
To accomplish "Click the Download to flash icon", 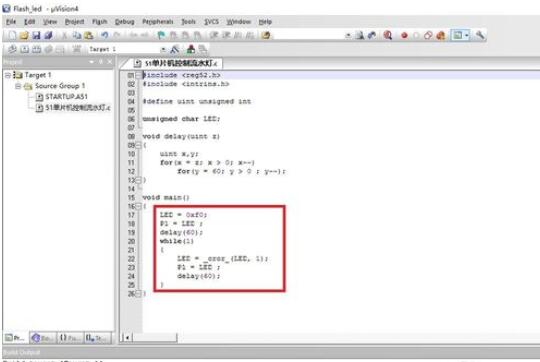I will 190,49.
